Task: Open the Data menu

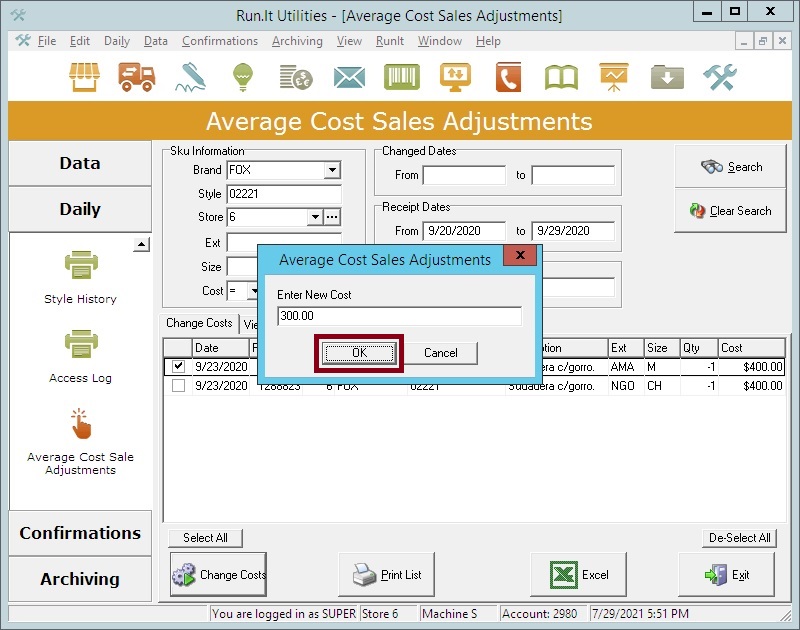Action: [156, 41]
